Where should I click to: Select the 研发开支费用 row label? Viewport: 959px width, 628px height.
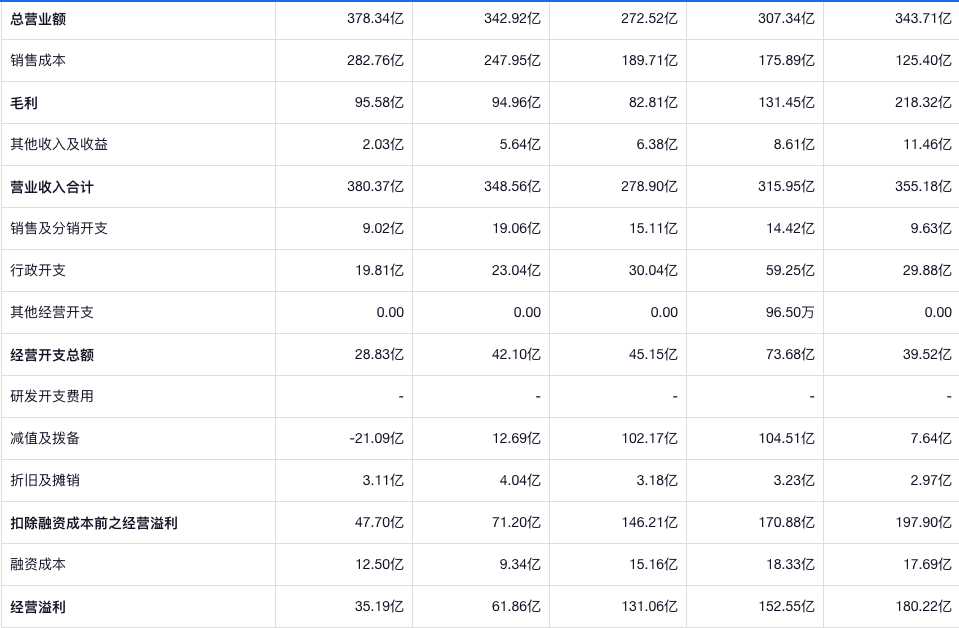coord(52,397)
